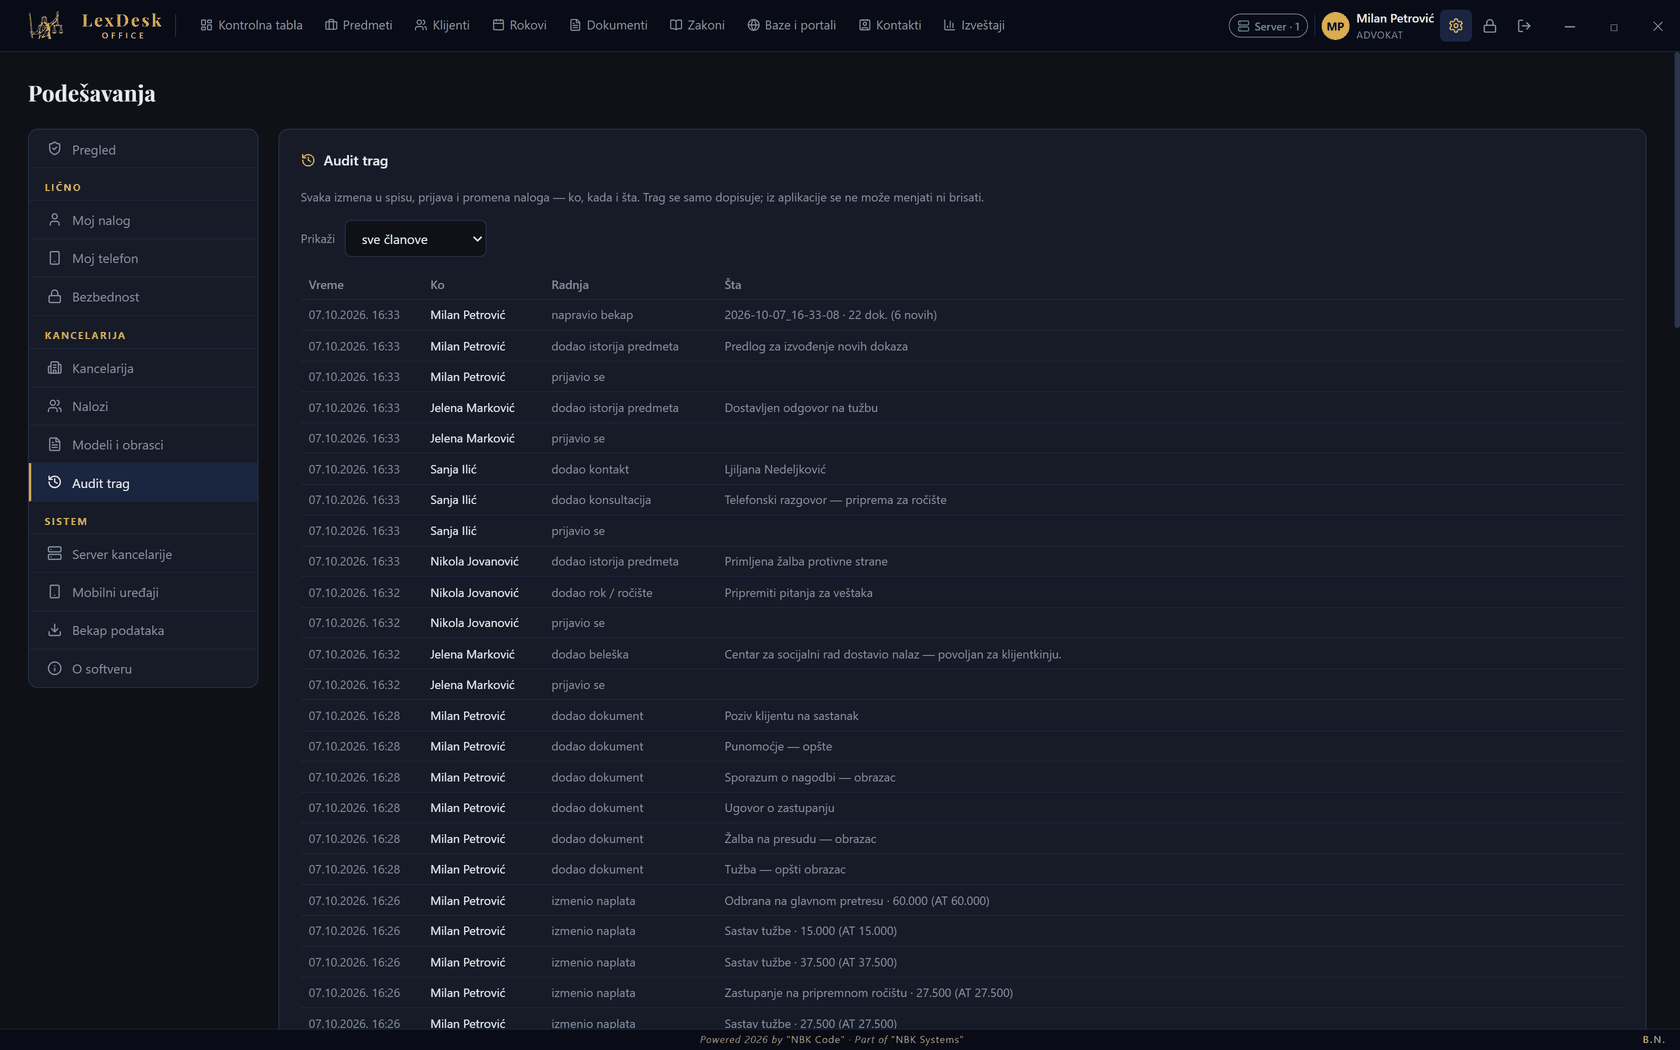
Task: Click 'Ljiljana Nedeljković' entry text
Action: tap(775, 469)
